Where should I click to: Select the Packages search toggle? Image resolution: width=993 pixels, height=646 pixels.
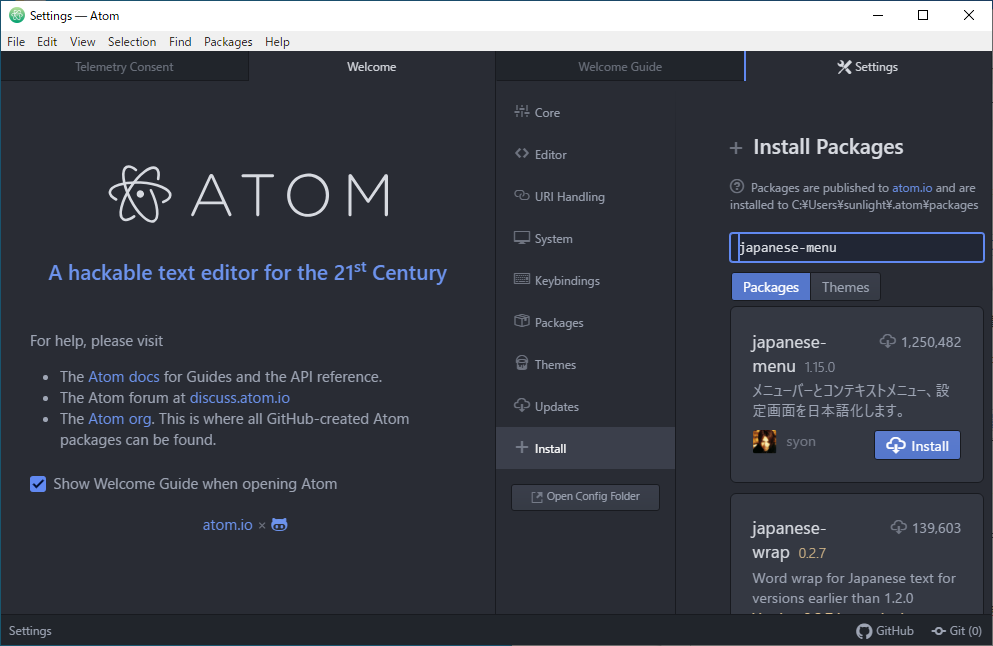point(770,287)
